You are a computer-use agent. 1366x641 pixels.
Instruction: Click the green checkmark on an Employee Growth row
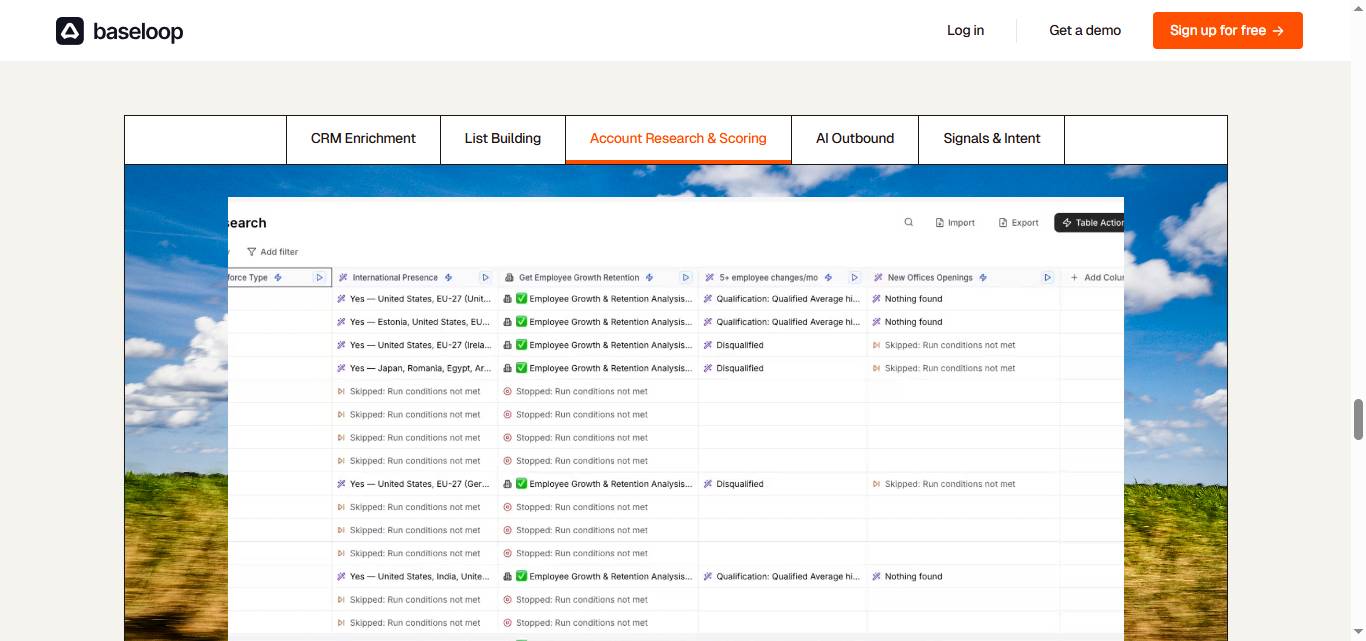521,298
